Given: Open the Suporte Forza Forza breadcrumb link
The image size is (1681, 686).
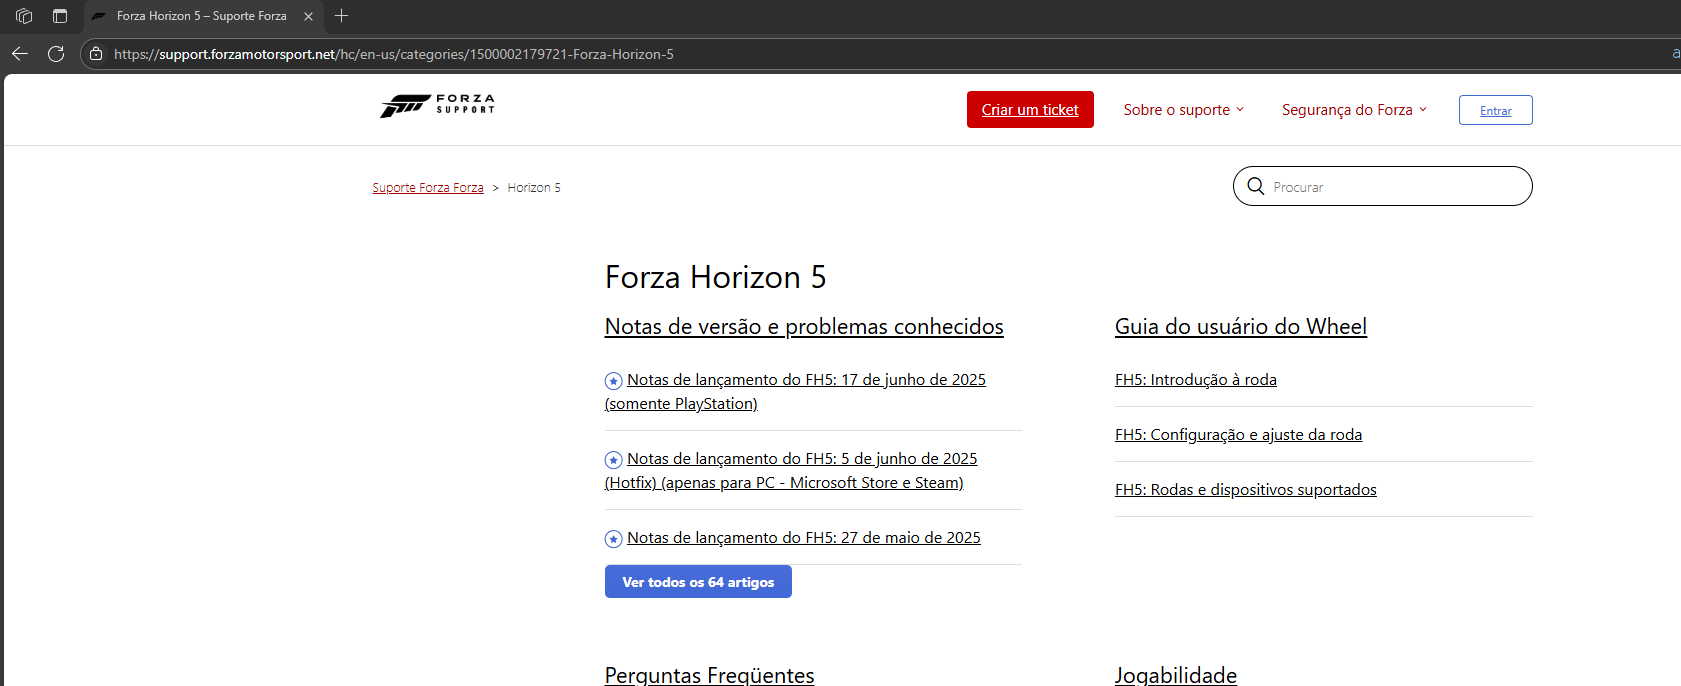Looking at the screenshot, I should click(428, 188).
